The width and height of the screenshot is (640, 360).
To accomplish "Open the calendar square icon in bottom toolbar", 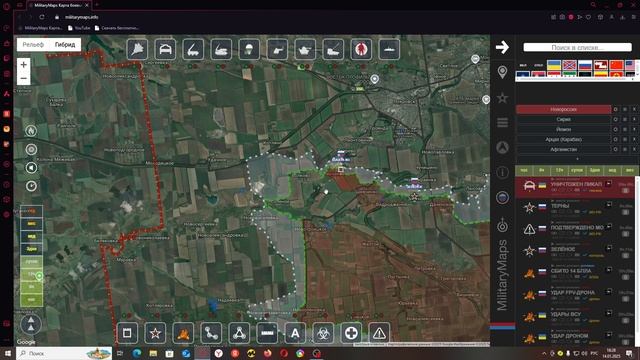I will tap(127, 333).
